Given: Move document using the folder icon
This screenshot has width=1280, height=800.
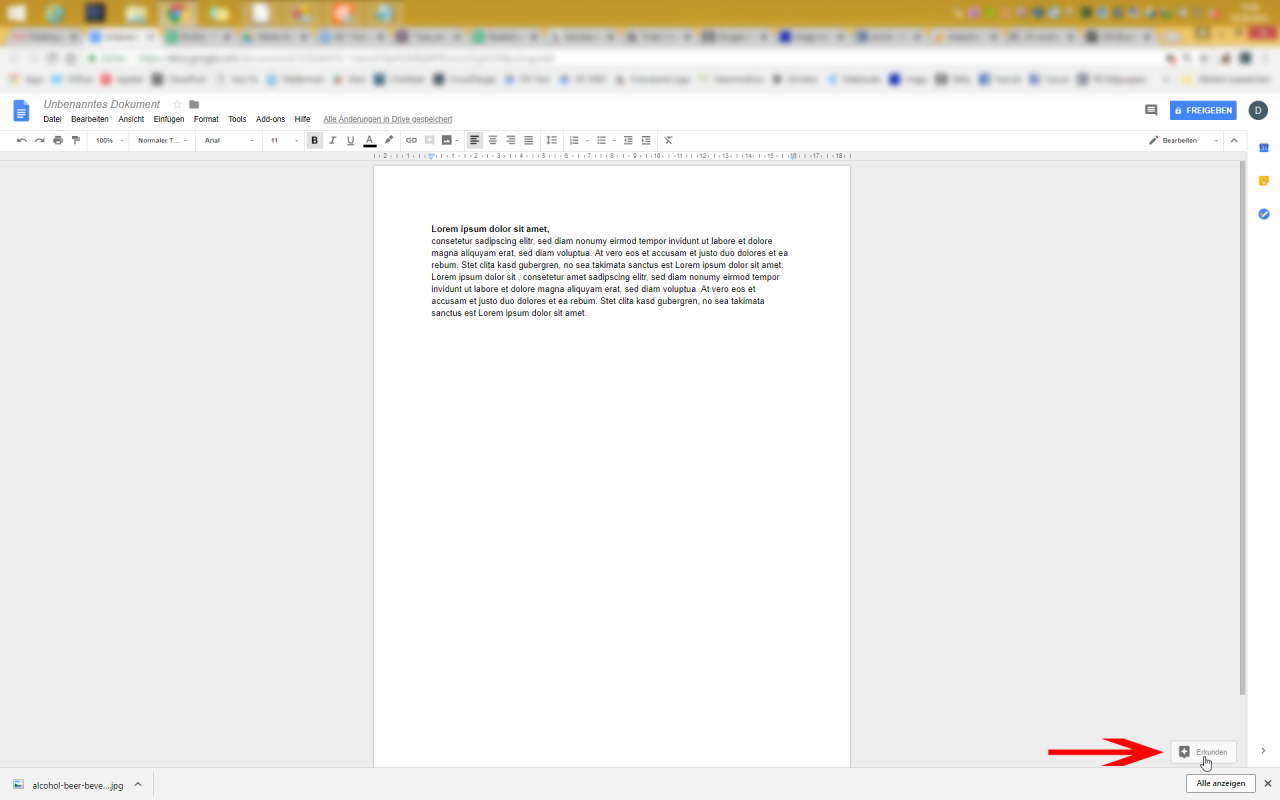Looking at the screenshot, I should [194, 104].
